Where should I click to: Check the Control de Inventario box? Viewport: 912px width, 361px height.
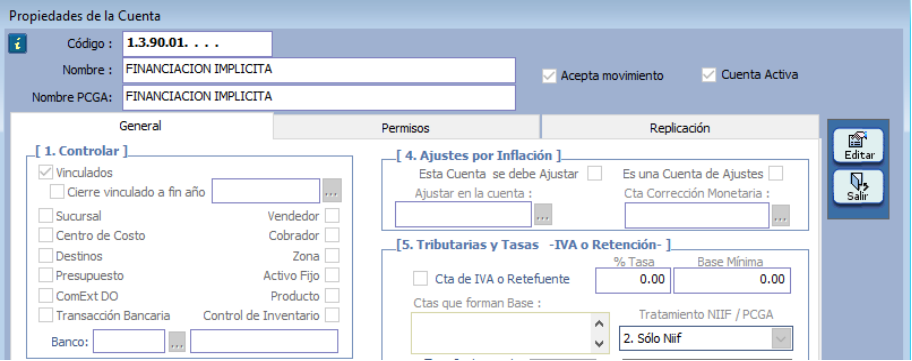click(x=332, y=316)
